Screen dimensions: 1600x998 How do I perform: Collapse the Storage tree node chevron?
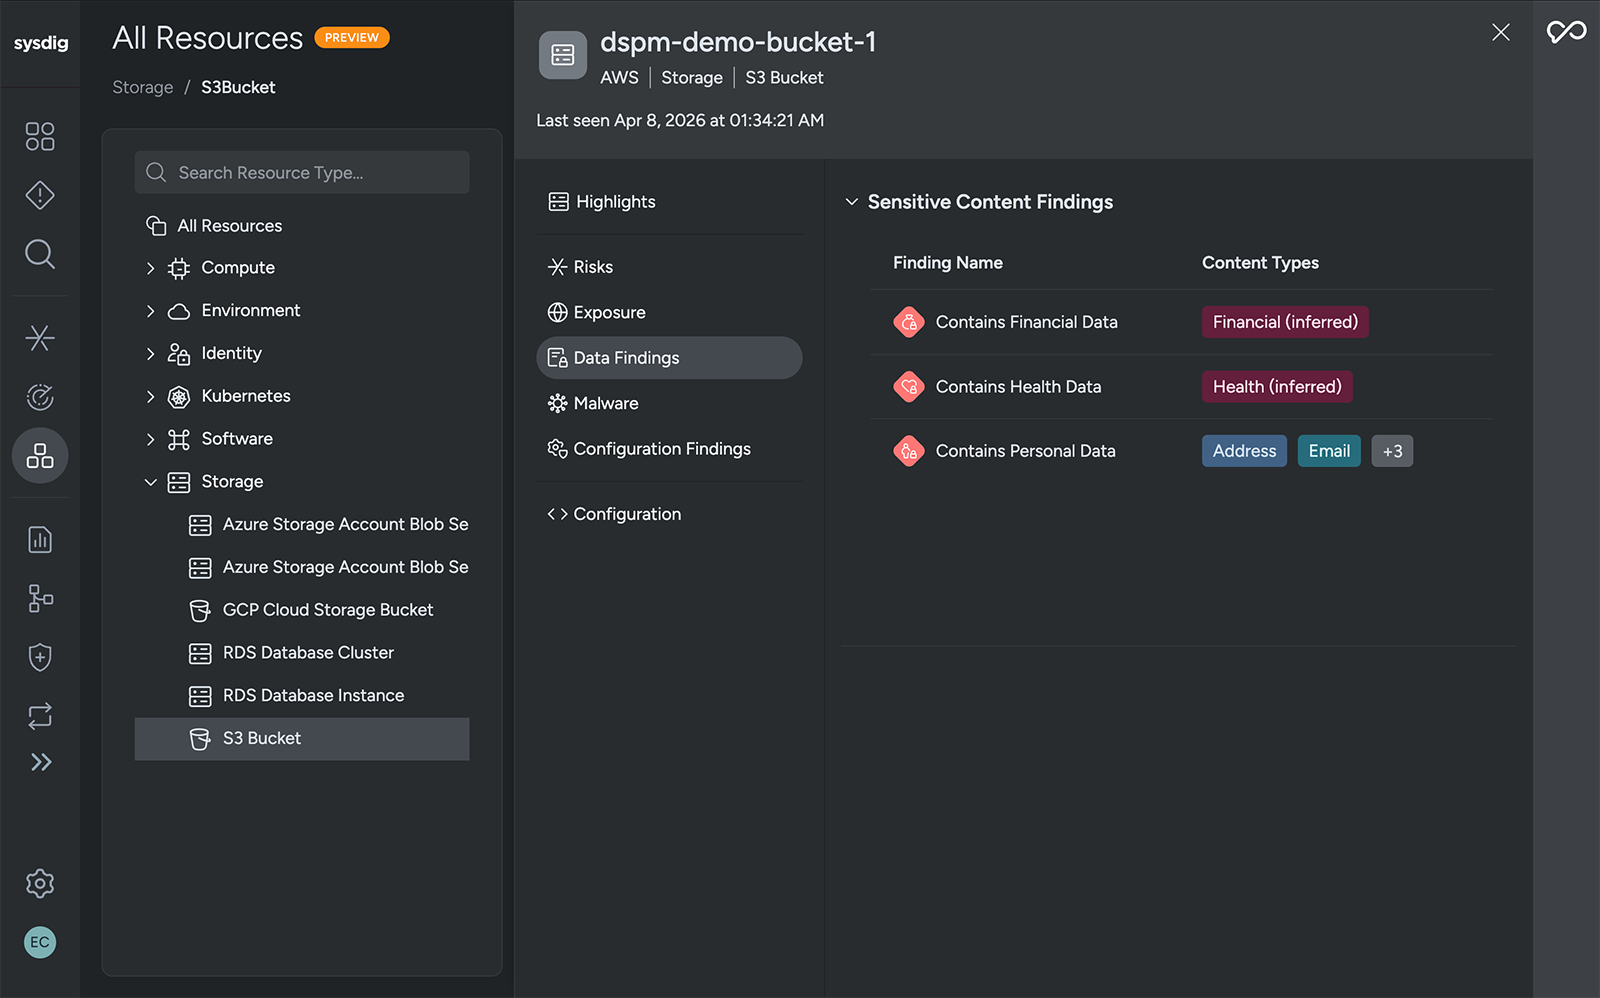(151, 482)
